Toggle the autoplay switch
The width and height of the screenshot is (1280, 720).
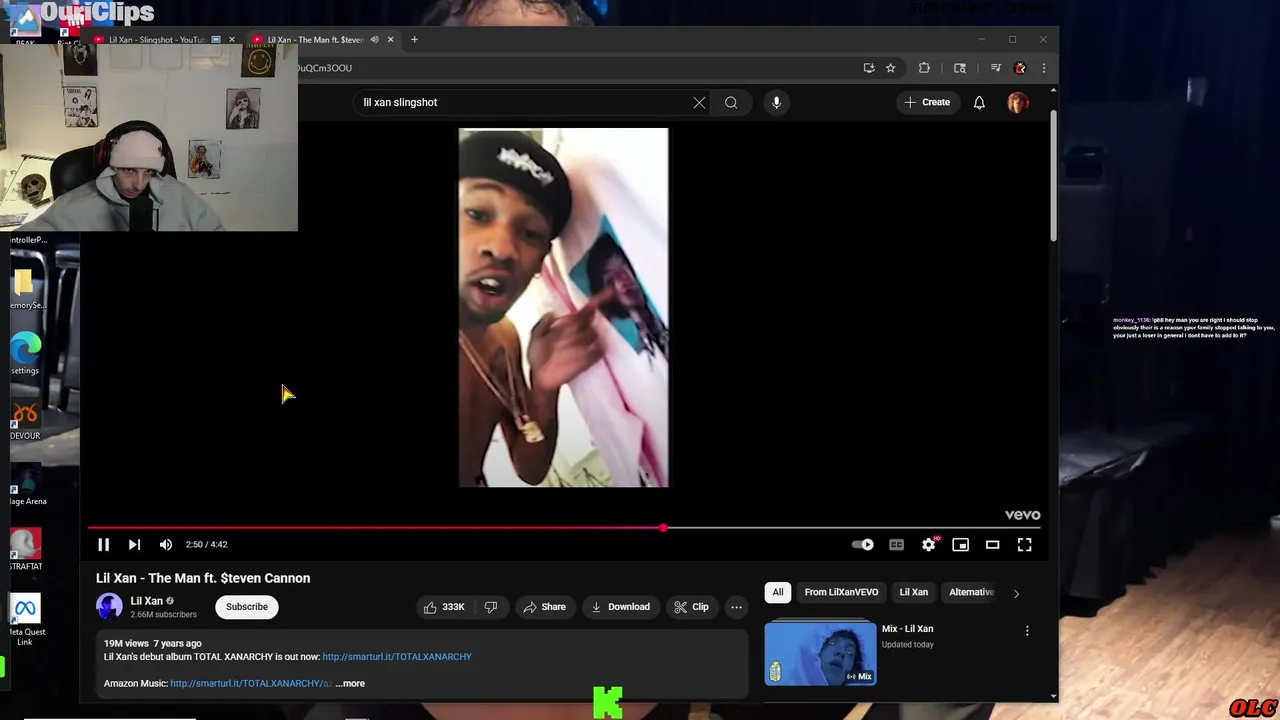[x=862, y=544]
